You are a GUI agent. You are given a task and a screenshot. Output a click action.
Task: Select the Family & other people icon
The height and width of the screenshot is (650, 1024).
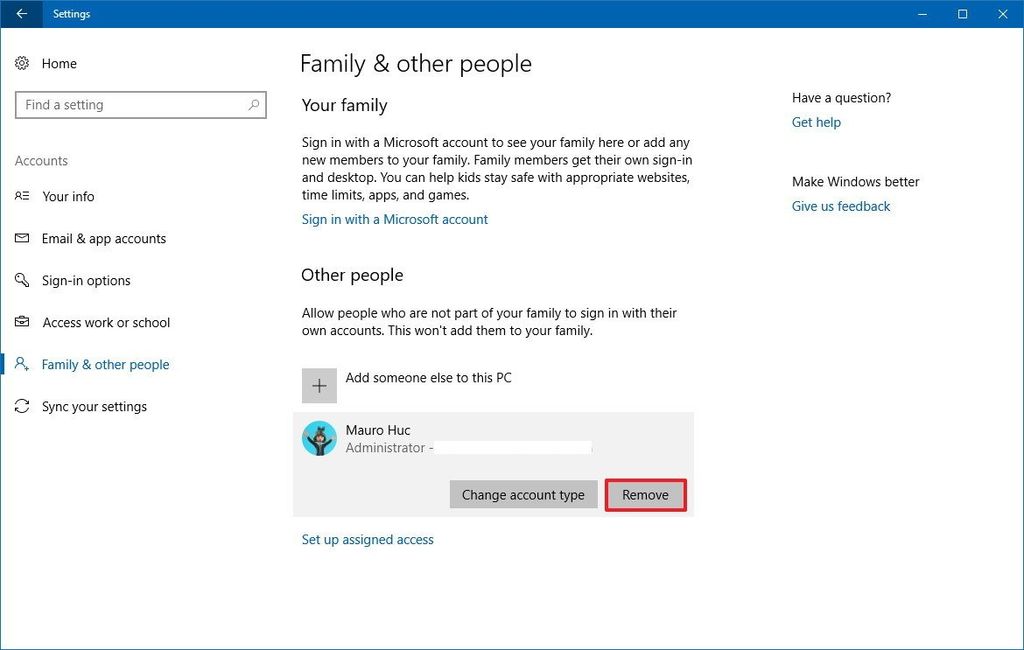22,364
